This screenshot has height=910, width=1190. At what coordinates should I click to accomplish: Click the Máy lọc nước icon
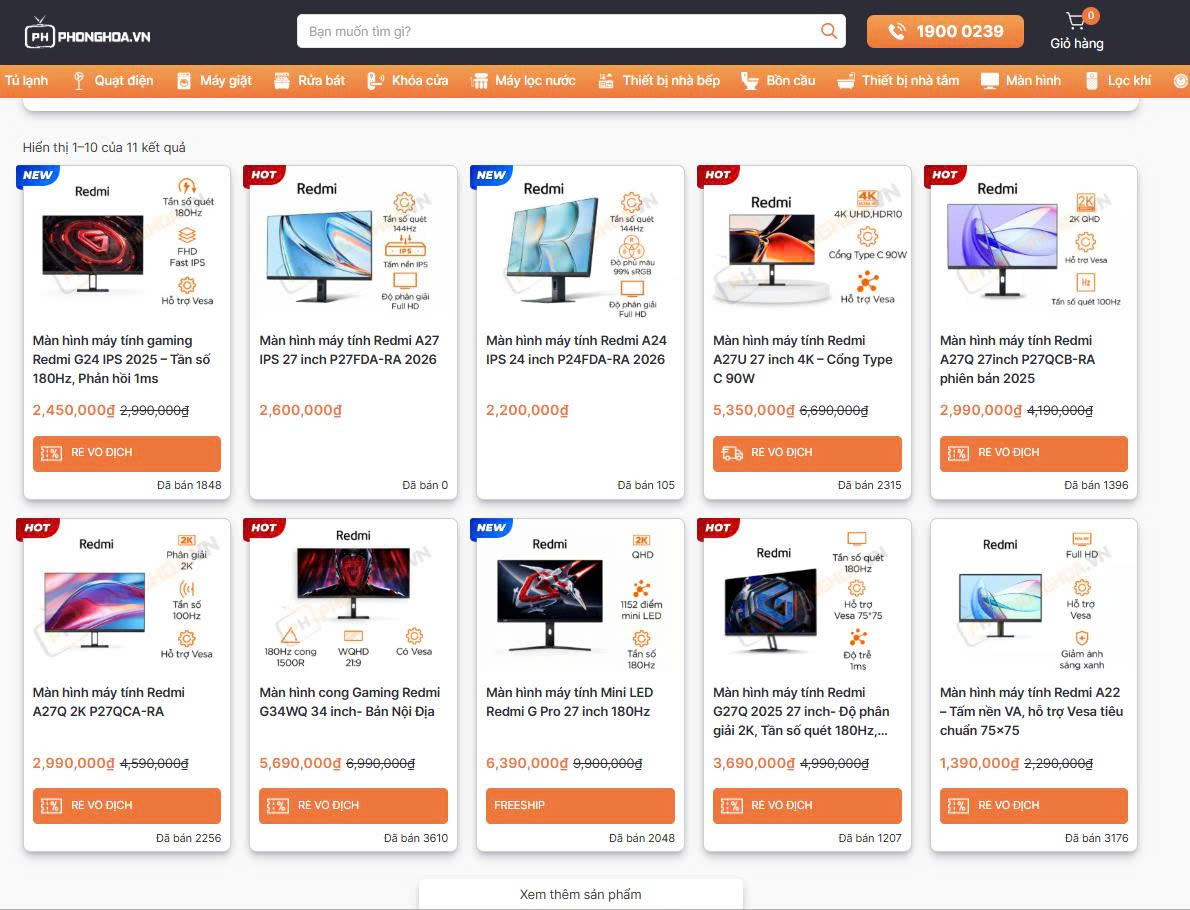coord(480,81)
